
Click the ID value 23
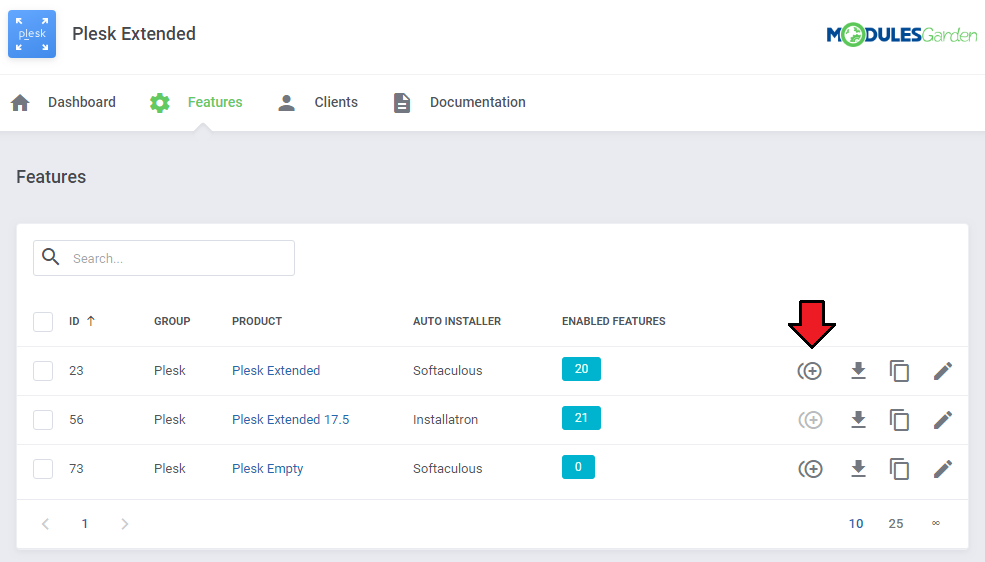pyautogui.click(x=76, y=370)
